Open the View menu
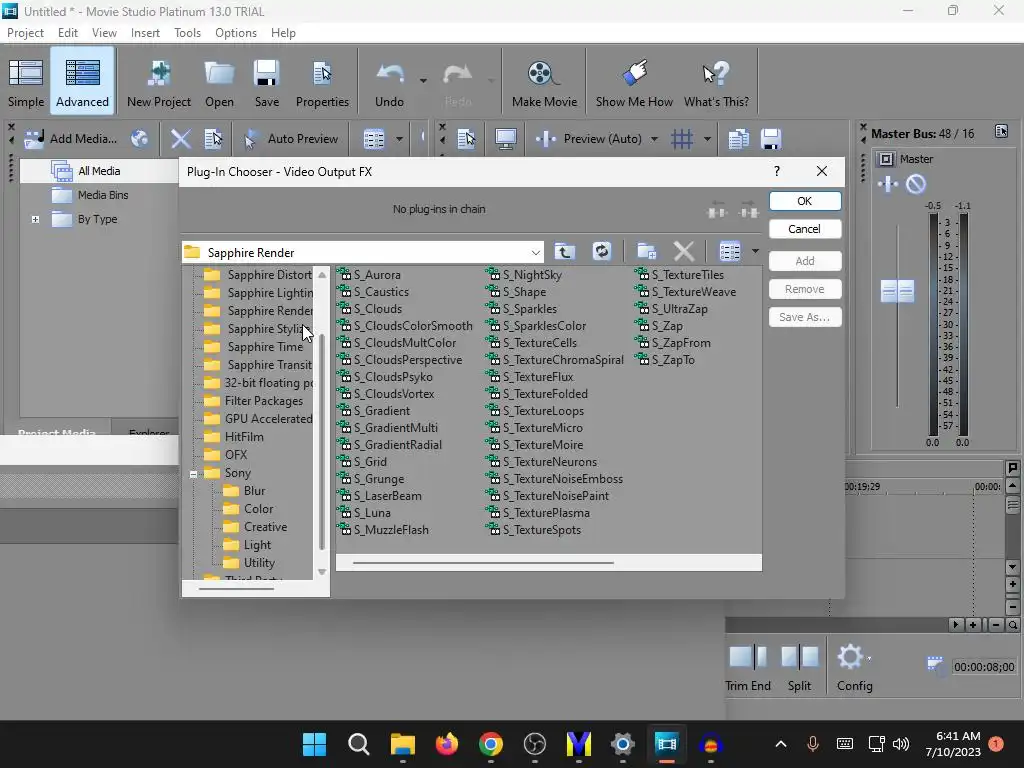Image resolution: width=1024 pixels, height=768 pixels. click(x=104, y=33)
